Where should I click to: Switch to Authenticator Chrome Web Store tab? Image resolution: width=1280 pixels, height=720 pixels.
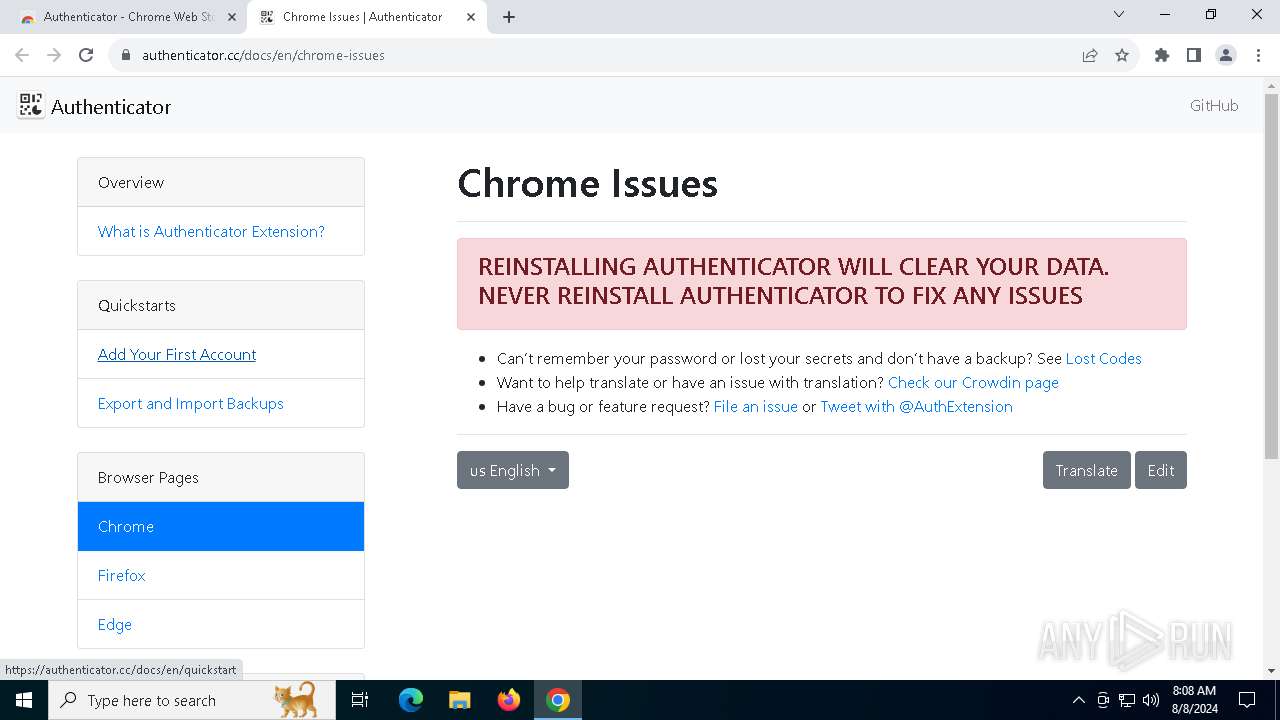click(x=128, y=17)
